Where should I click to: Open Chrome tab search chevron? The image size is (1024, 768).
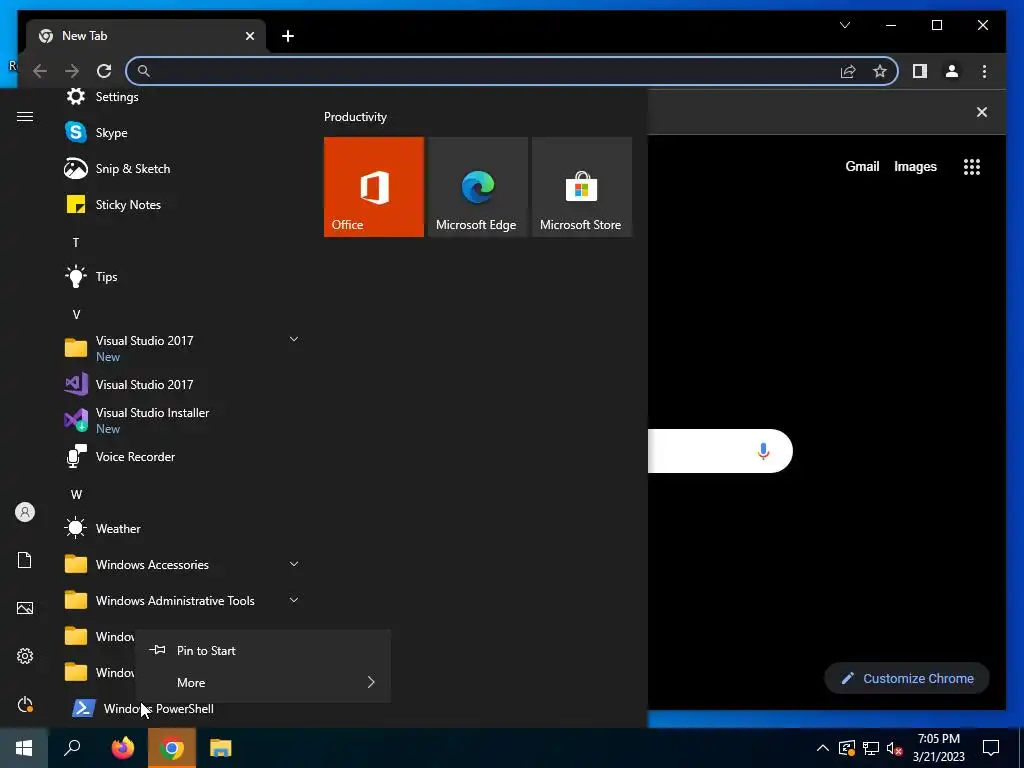point(844,25)
